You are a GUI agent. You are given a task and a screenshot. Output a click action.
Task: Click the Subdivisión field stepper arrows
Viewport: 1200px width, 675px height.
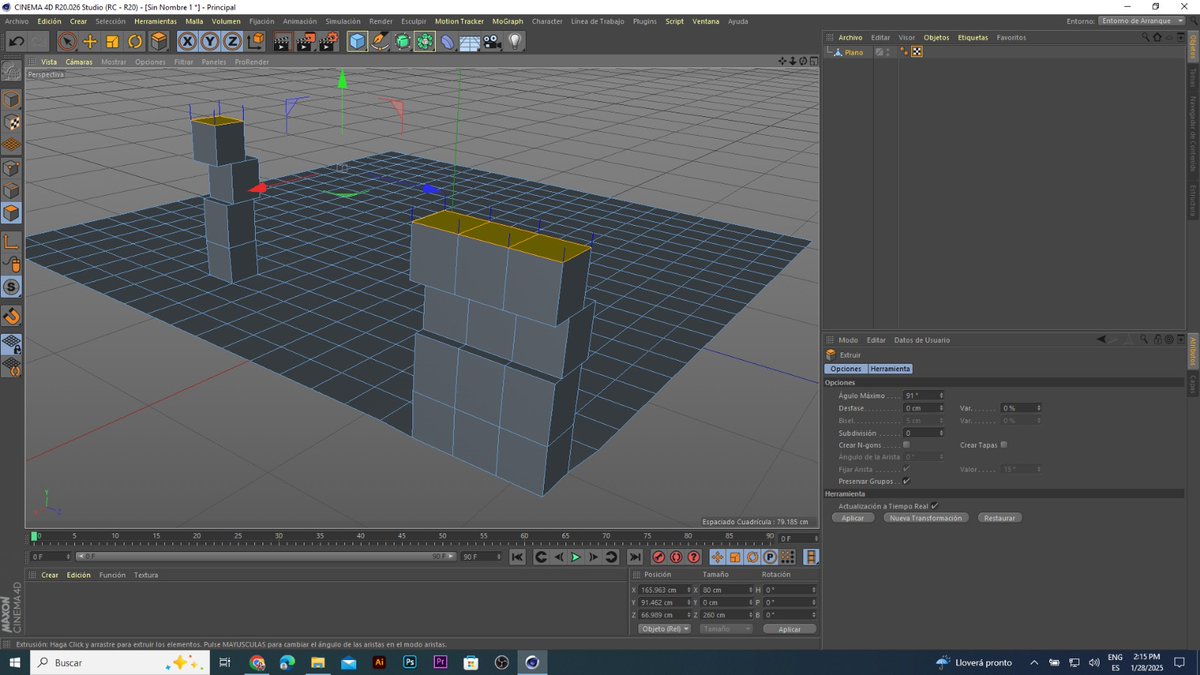[x=942, y=433]
